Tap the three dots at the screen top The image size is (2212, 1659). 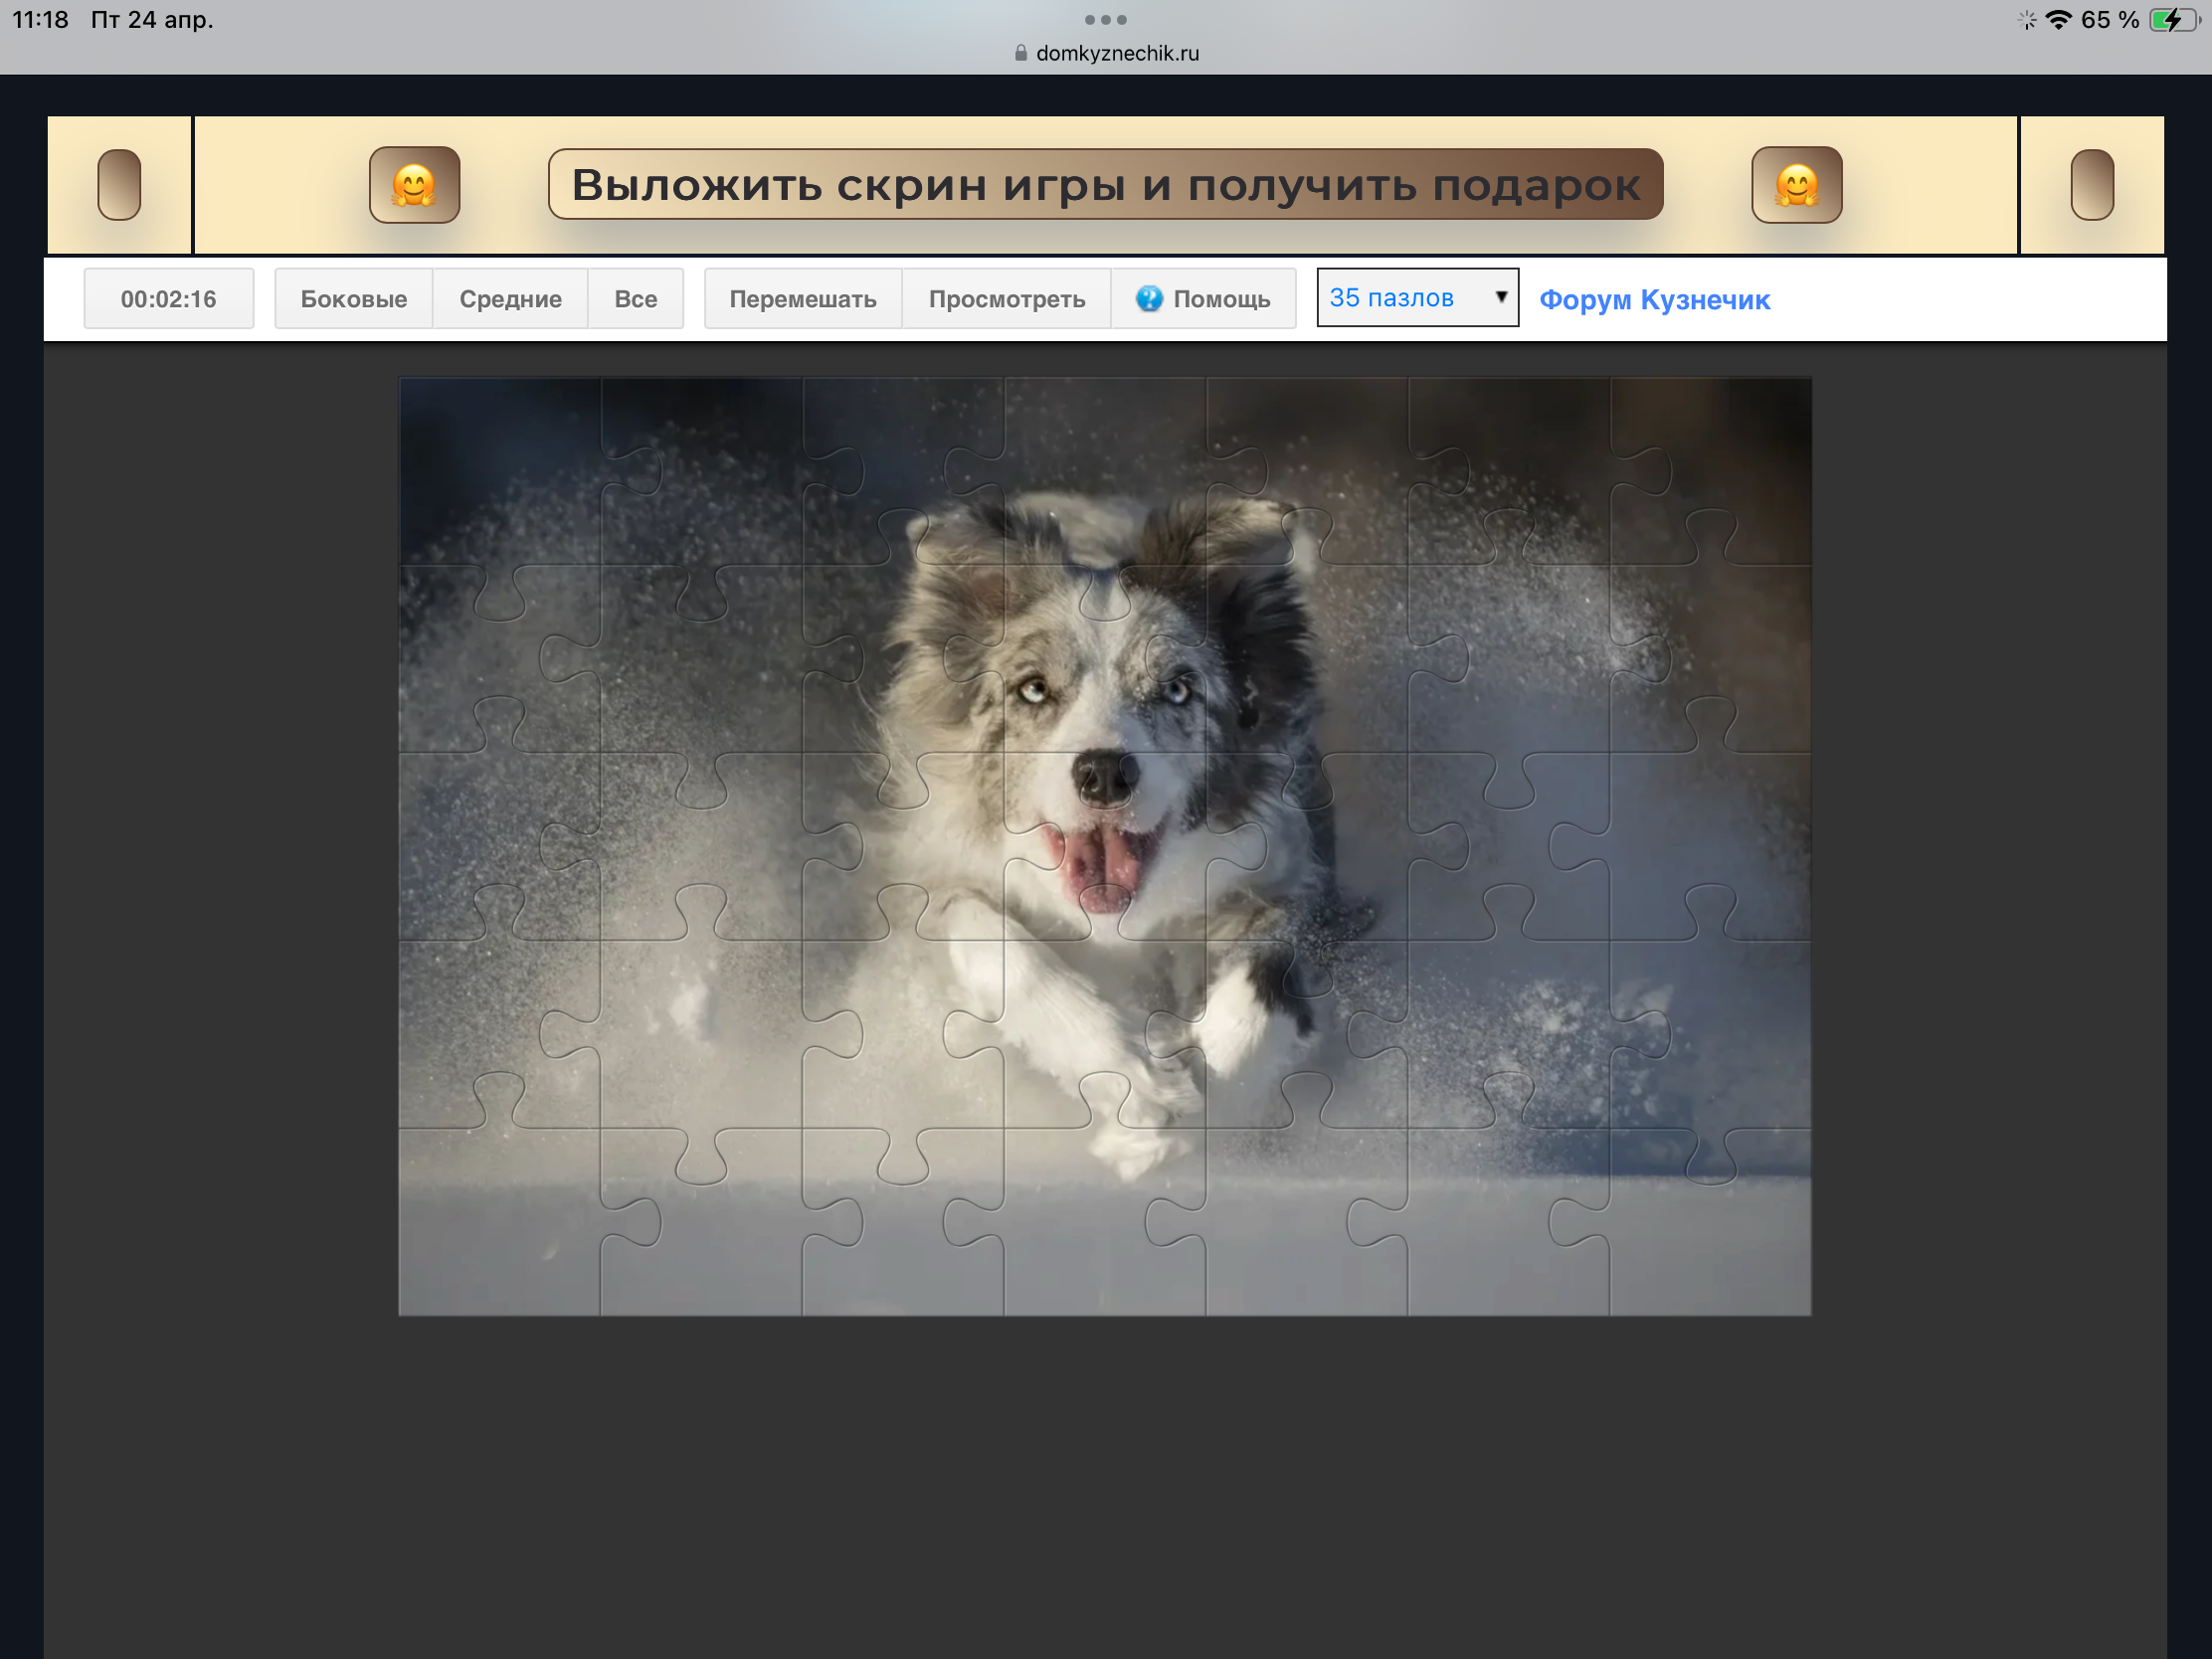pyautogui.click(x=1105, y=20)
